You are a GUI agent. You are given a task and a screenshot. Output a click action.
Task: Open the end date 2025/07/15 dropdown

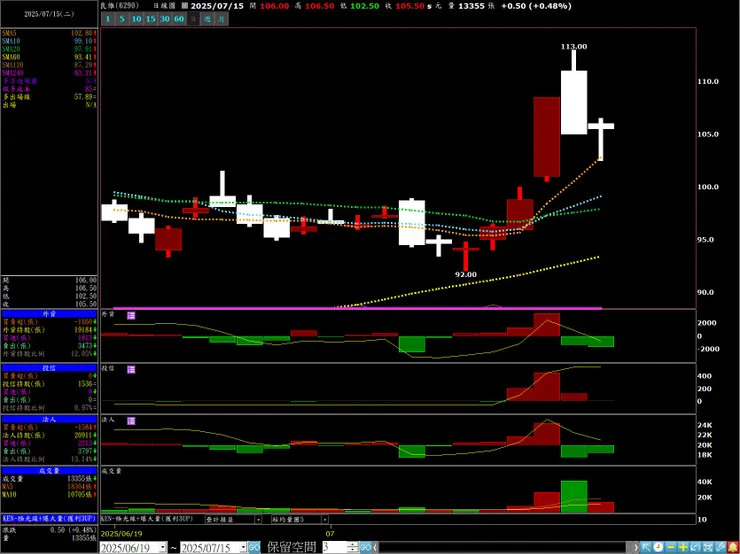coord(243,547)
